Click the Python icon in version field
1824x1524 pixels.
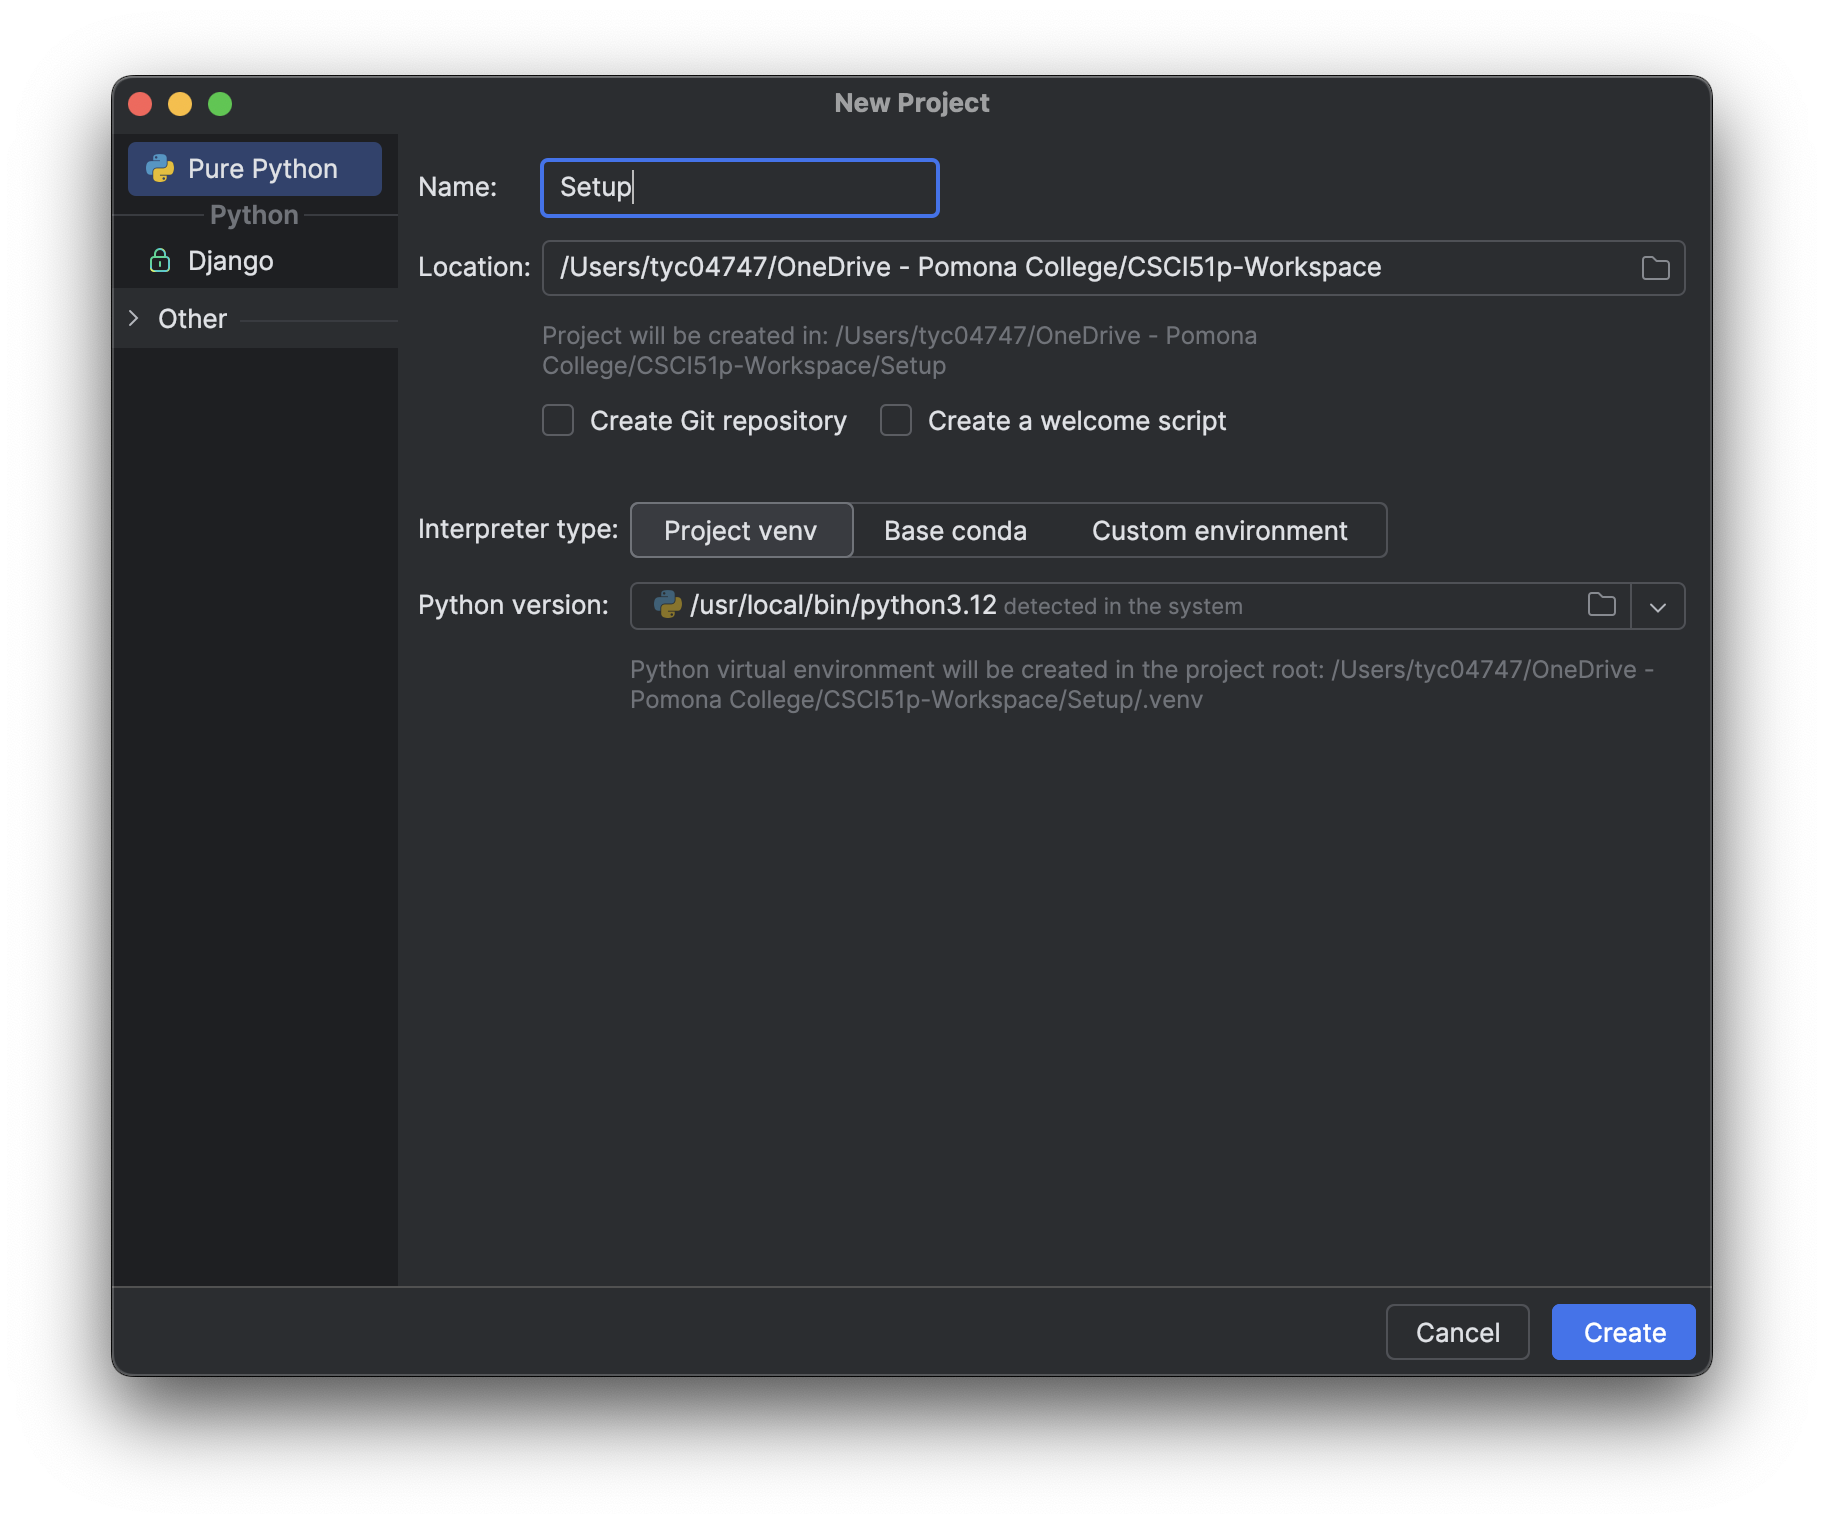[x=667, y=605]
